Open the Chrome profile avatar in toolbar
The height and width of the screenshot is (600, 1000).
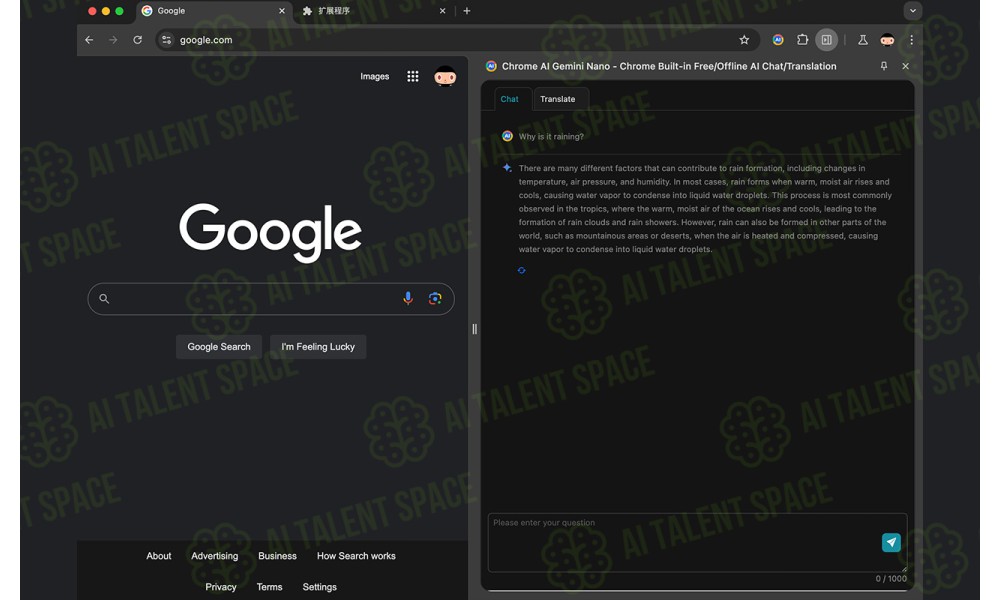(887, 40)
